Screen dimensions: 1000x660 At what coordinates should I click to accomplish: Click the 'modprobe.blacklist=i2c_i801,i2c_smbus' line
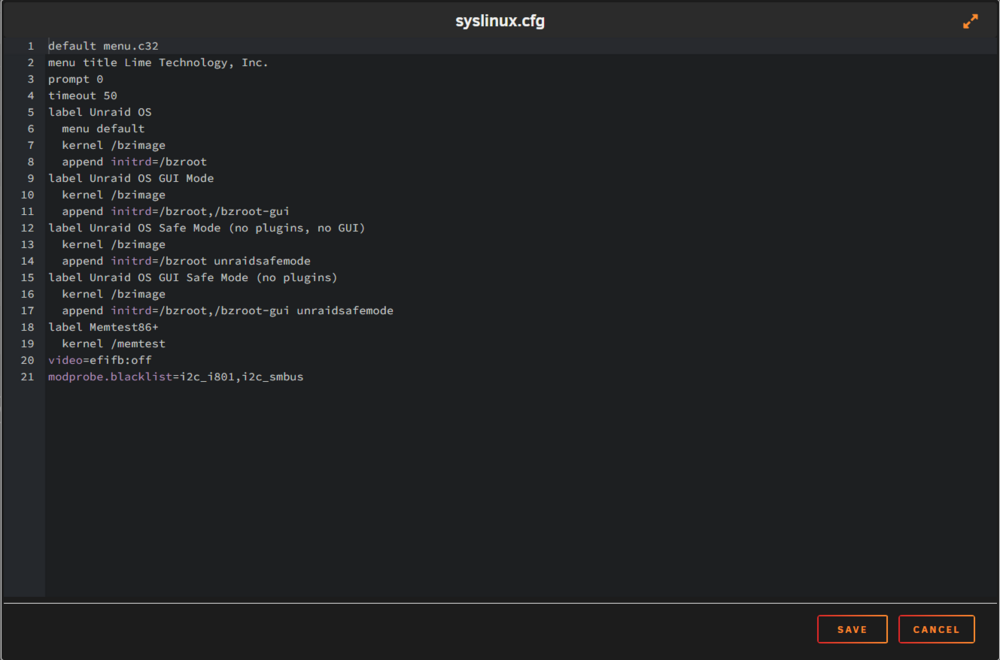175,378
